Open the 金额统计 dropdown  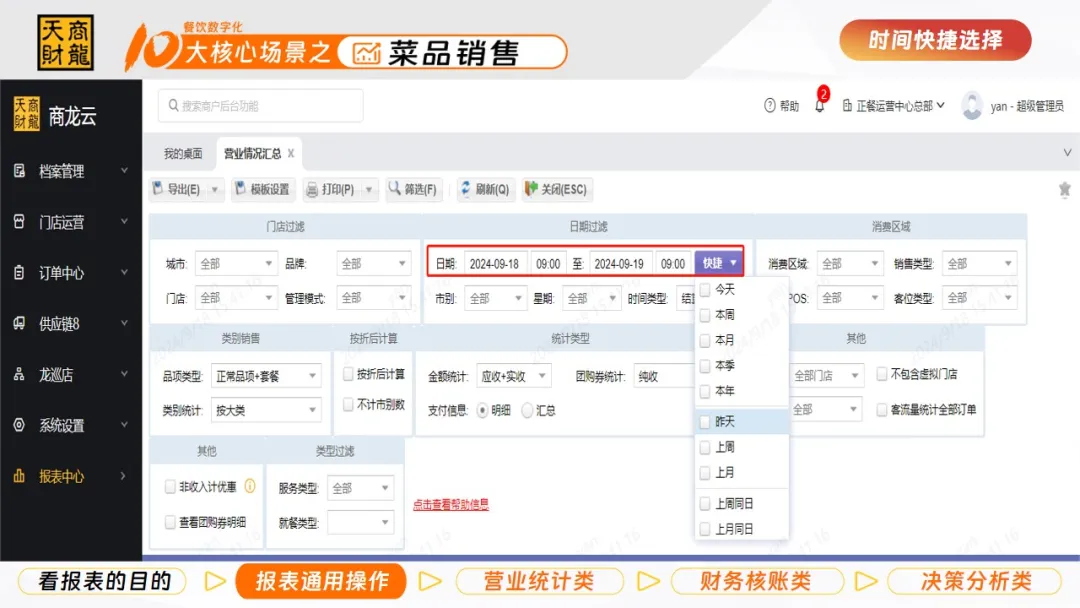click(514, 376)
